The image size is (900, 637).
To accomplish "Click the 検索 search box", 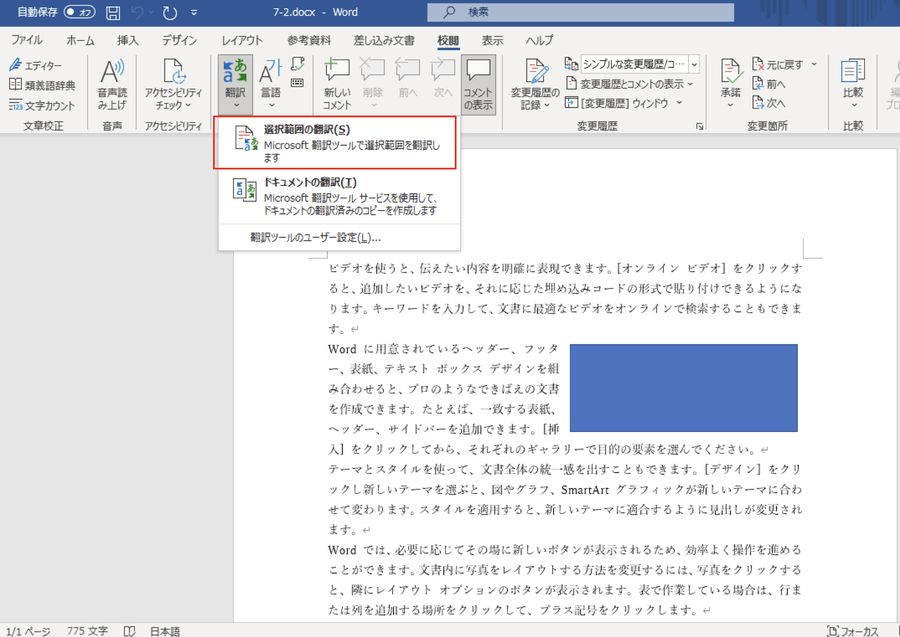I will tap(560, 13).
